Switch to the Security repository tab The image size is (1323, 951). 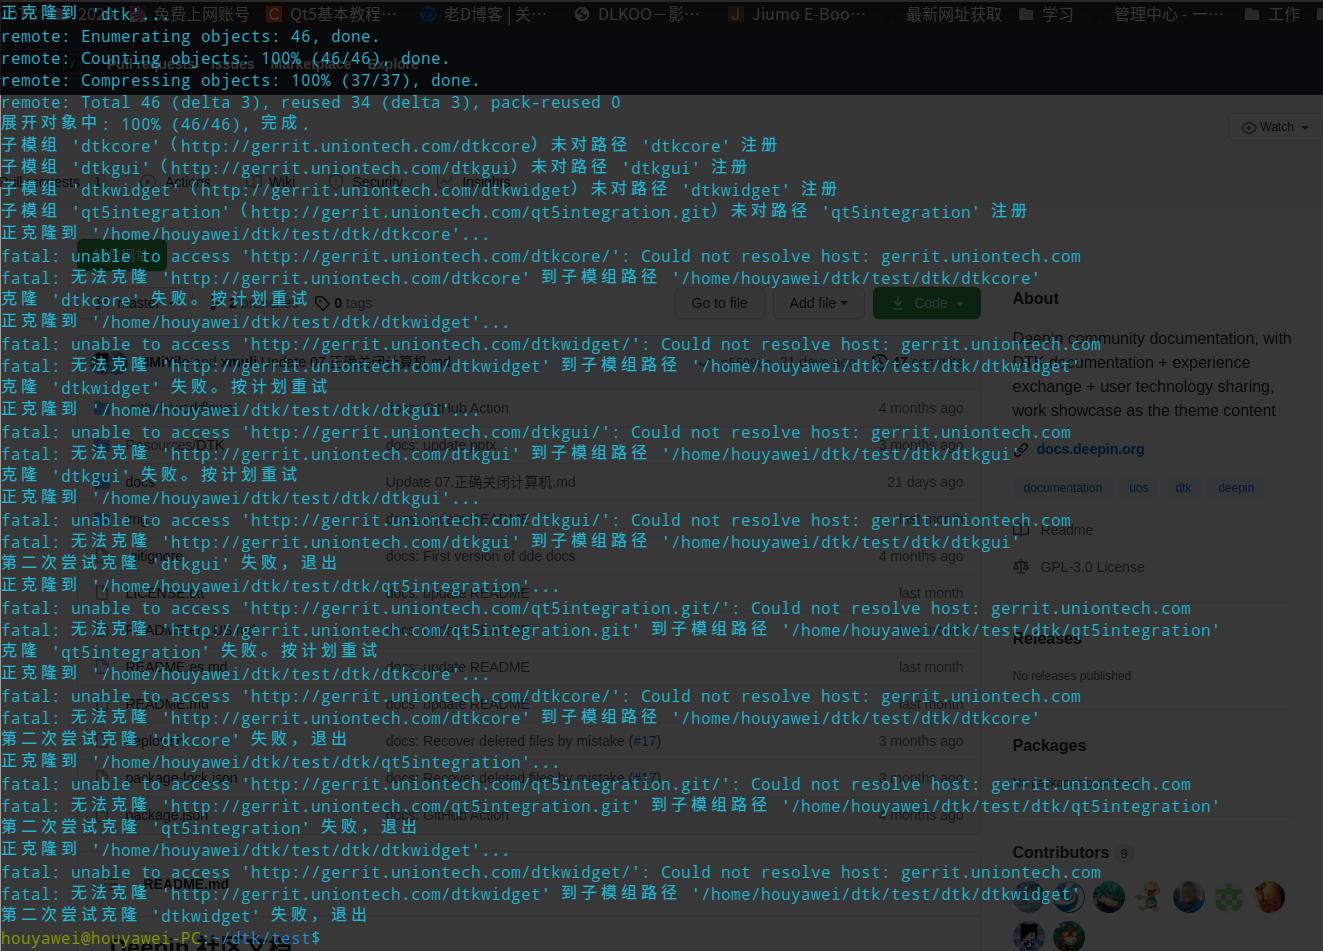click(x=367, y=182)
